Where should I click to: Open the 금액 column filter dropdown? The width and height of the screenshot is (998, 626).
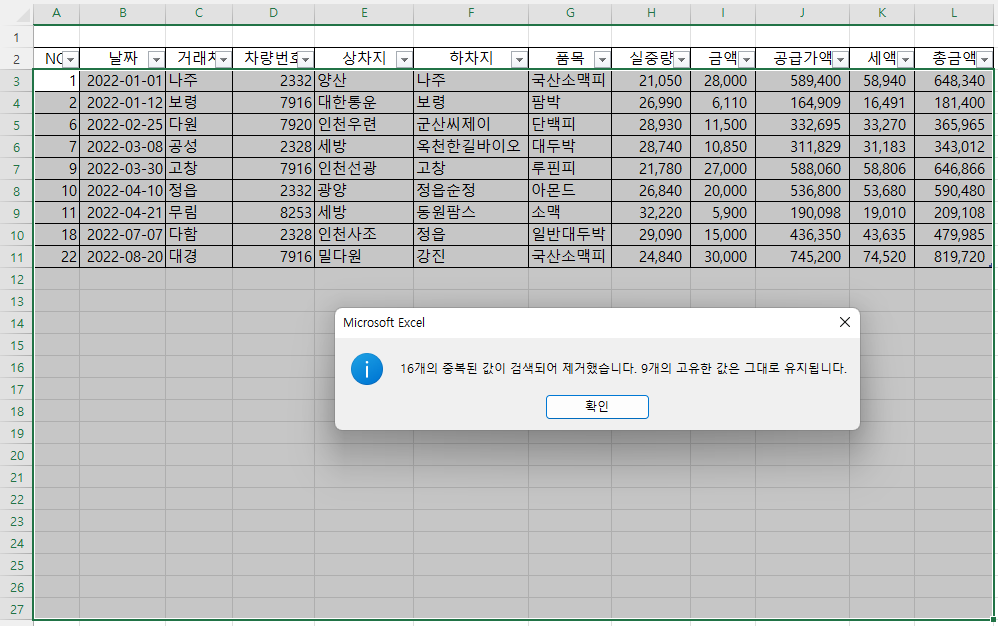click(746, 60)
